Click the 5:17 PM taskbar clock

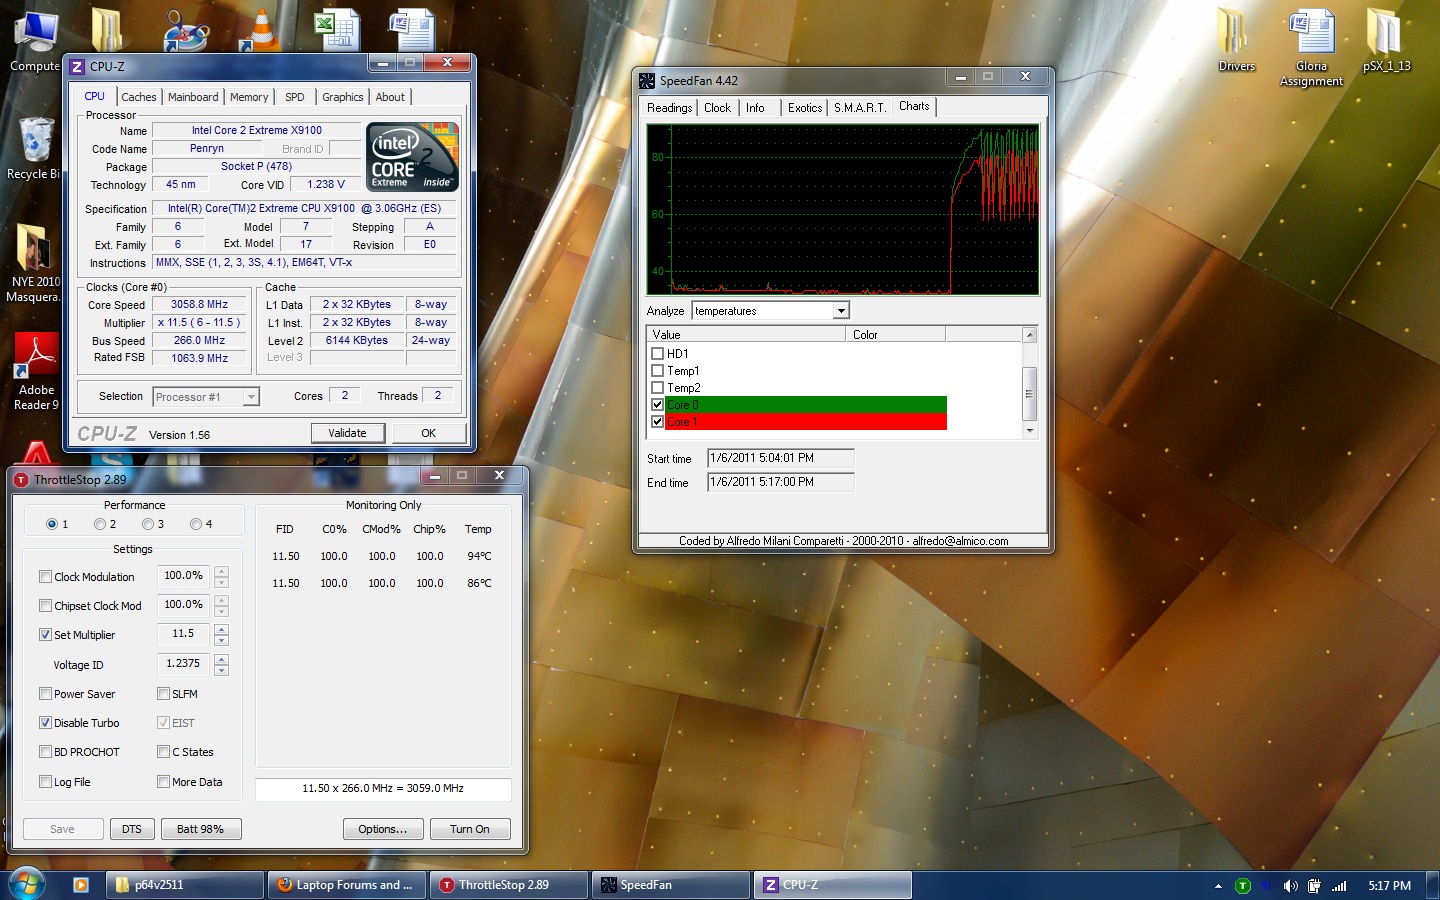1389,886
